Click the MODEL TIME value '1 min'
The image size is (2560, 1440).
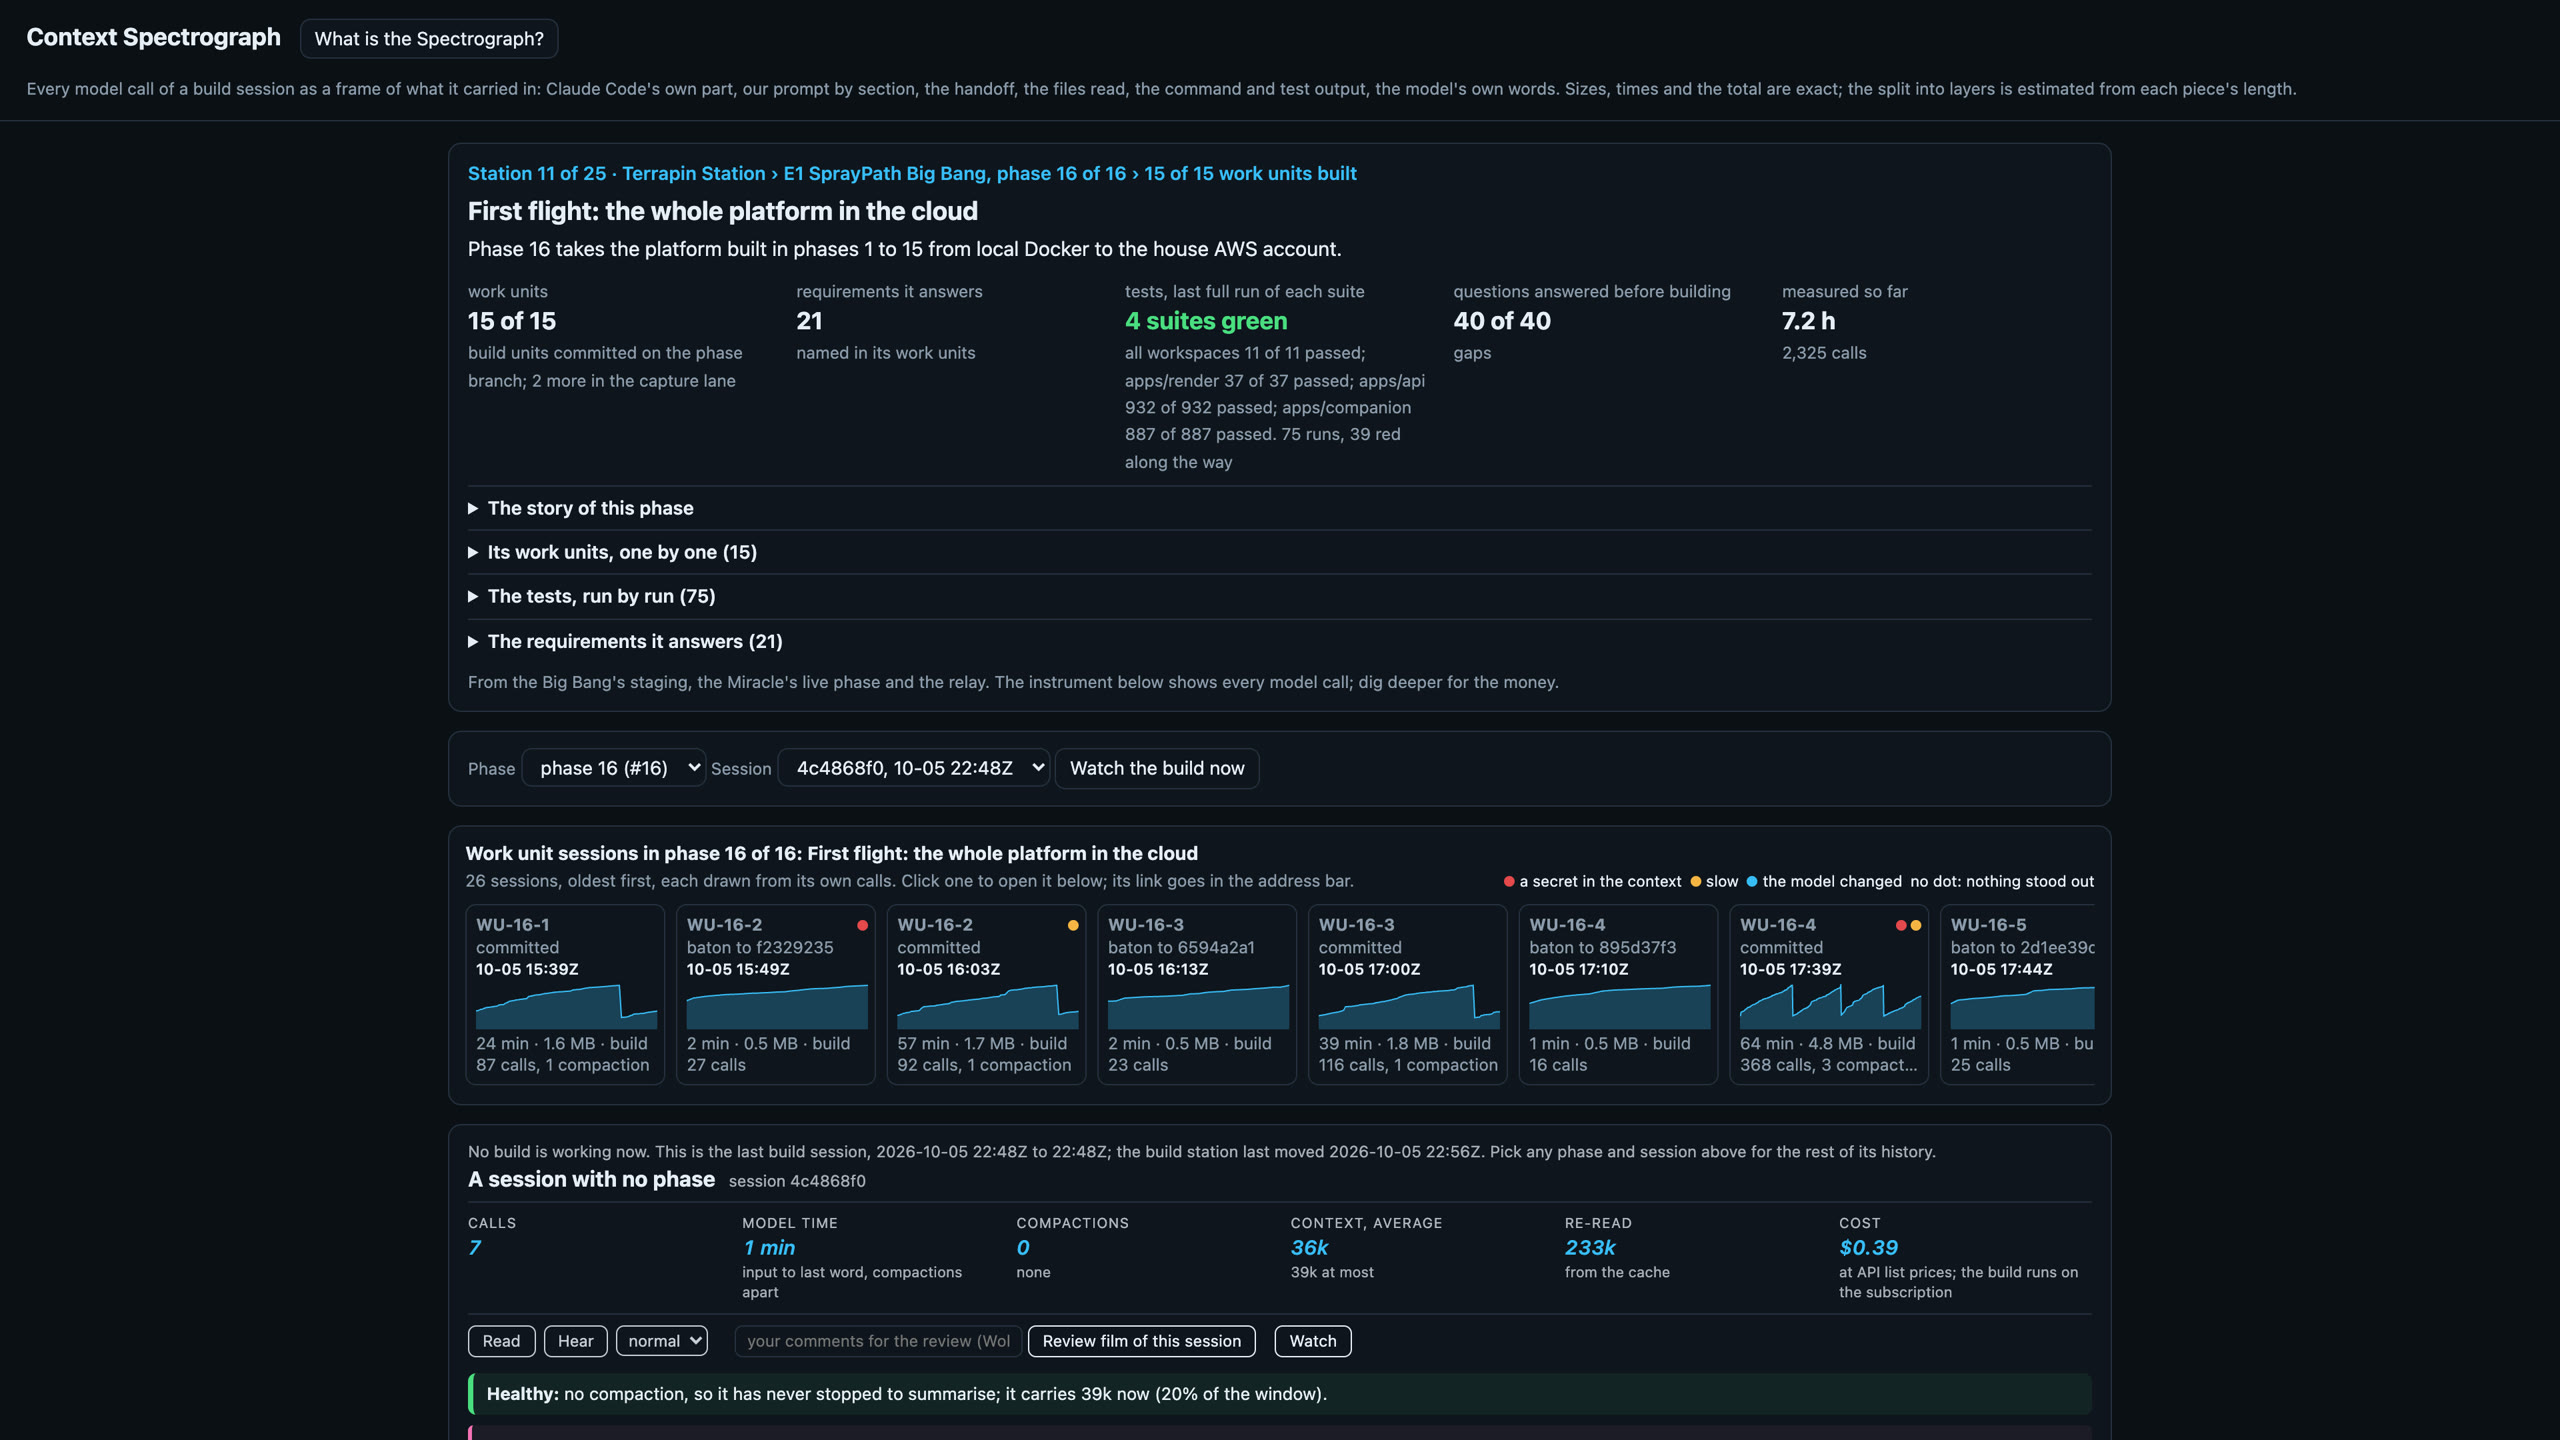click(769, 1248)
